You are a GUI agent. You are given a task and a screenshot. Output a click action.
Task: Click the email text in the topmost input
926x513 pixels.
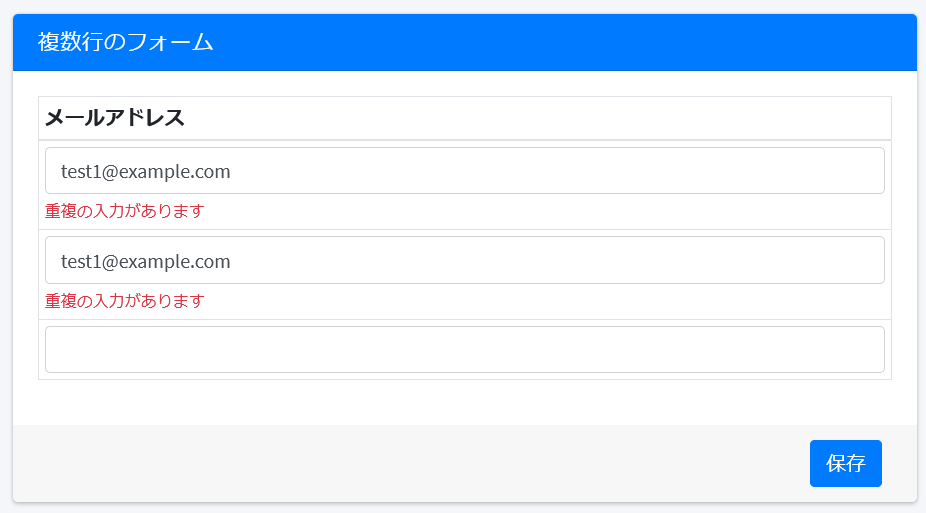point(145,171)
